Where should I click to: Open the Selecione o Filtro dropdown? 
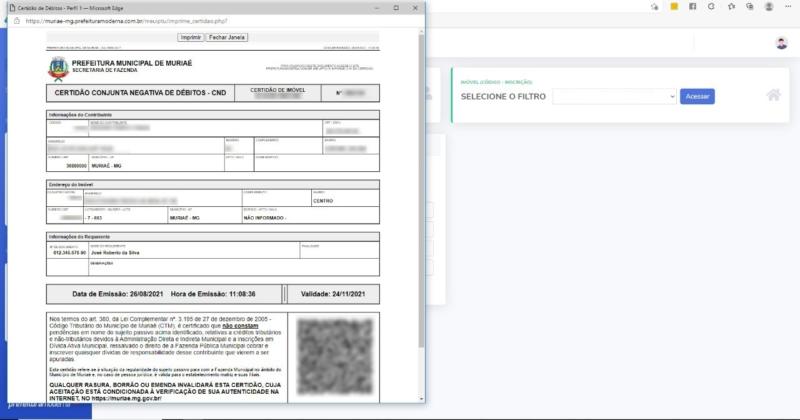click(x=614, y=96)
